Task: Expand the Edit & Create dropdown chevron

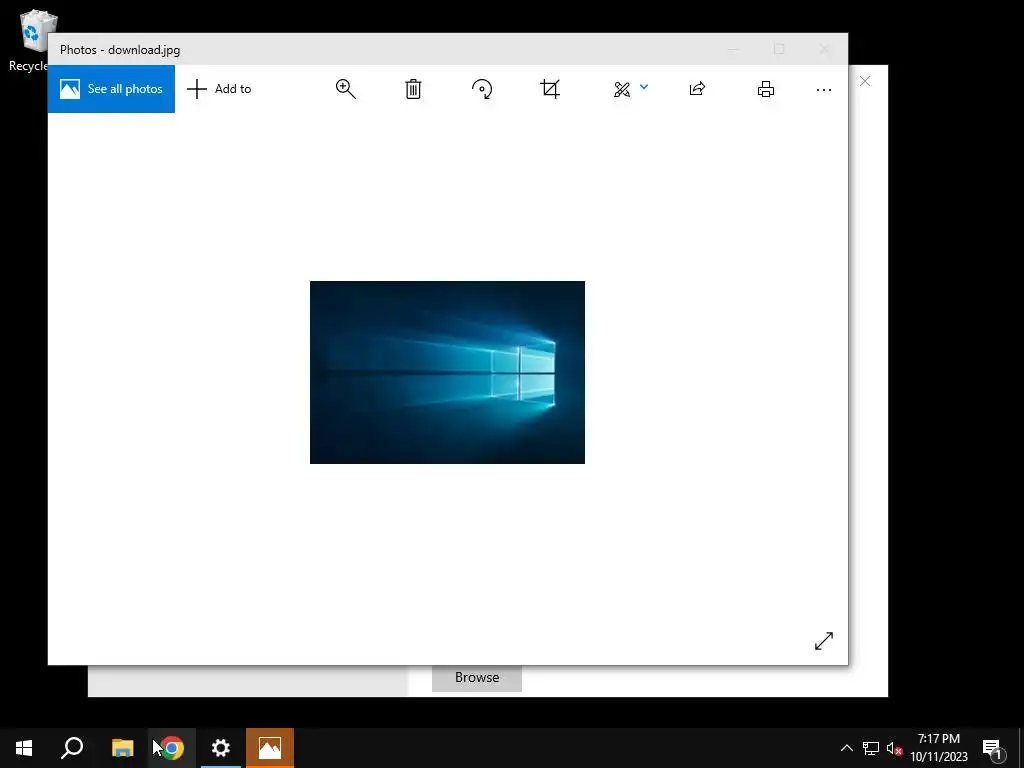Action: tap(644, 86)
